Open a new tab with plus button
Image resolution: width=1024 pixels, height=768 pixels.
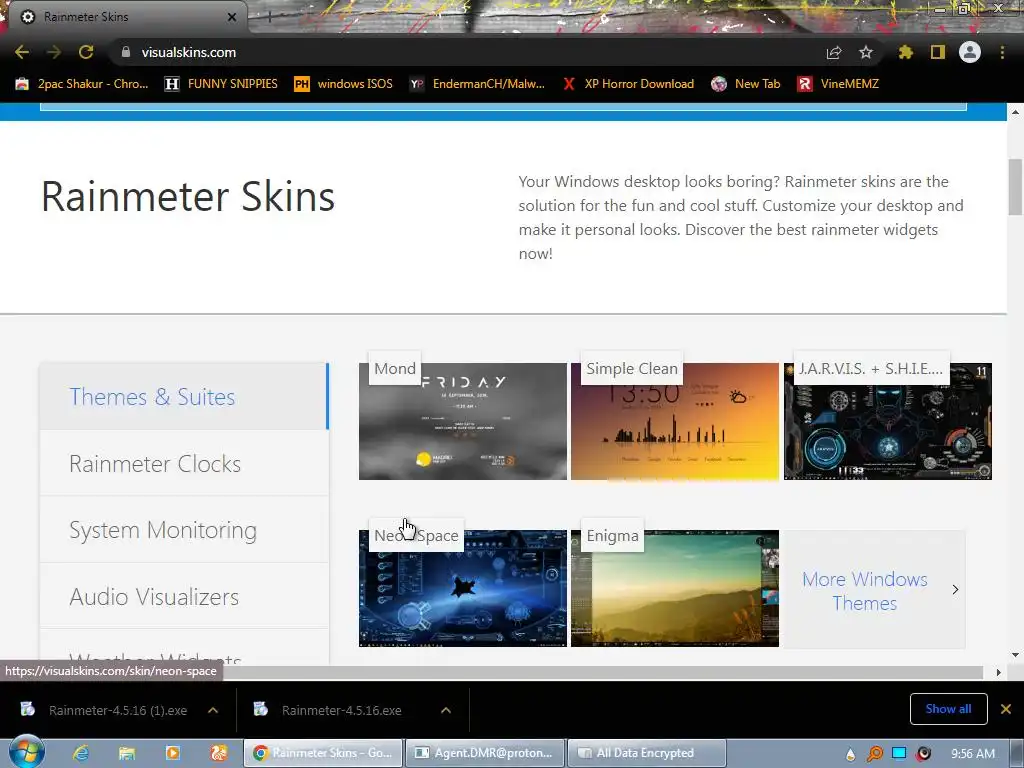pos(269,17)
